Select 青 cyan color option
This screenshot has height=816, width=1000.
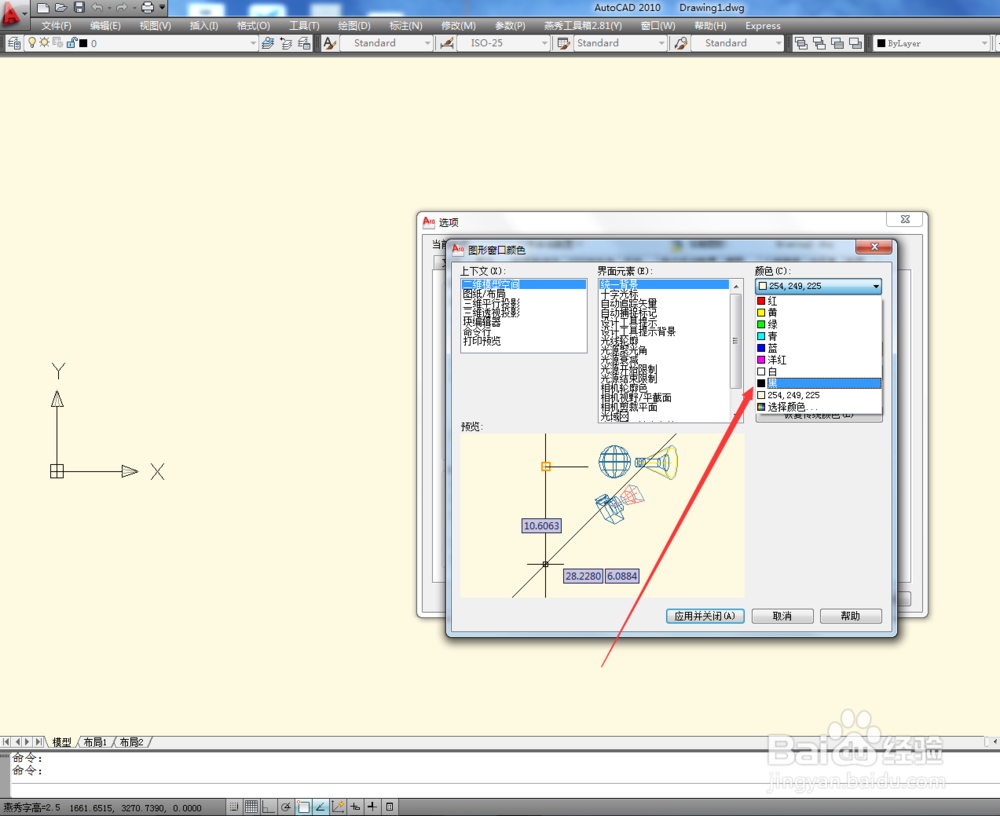click(818, 336)
